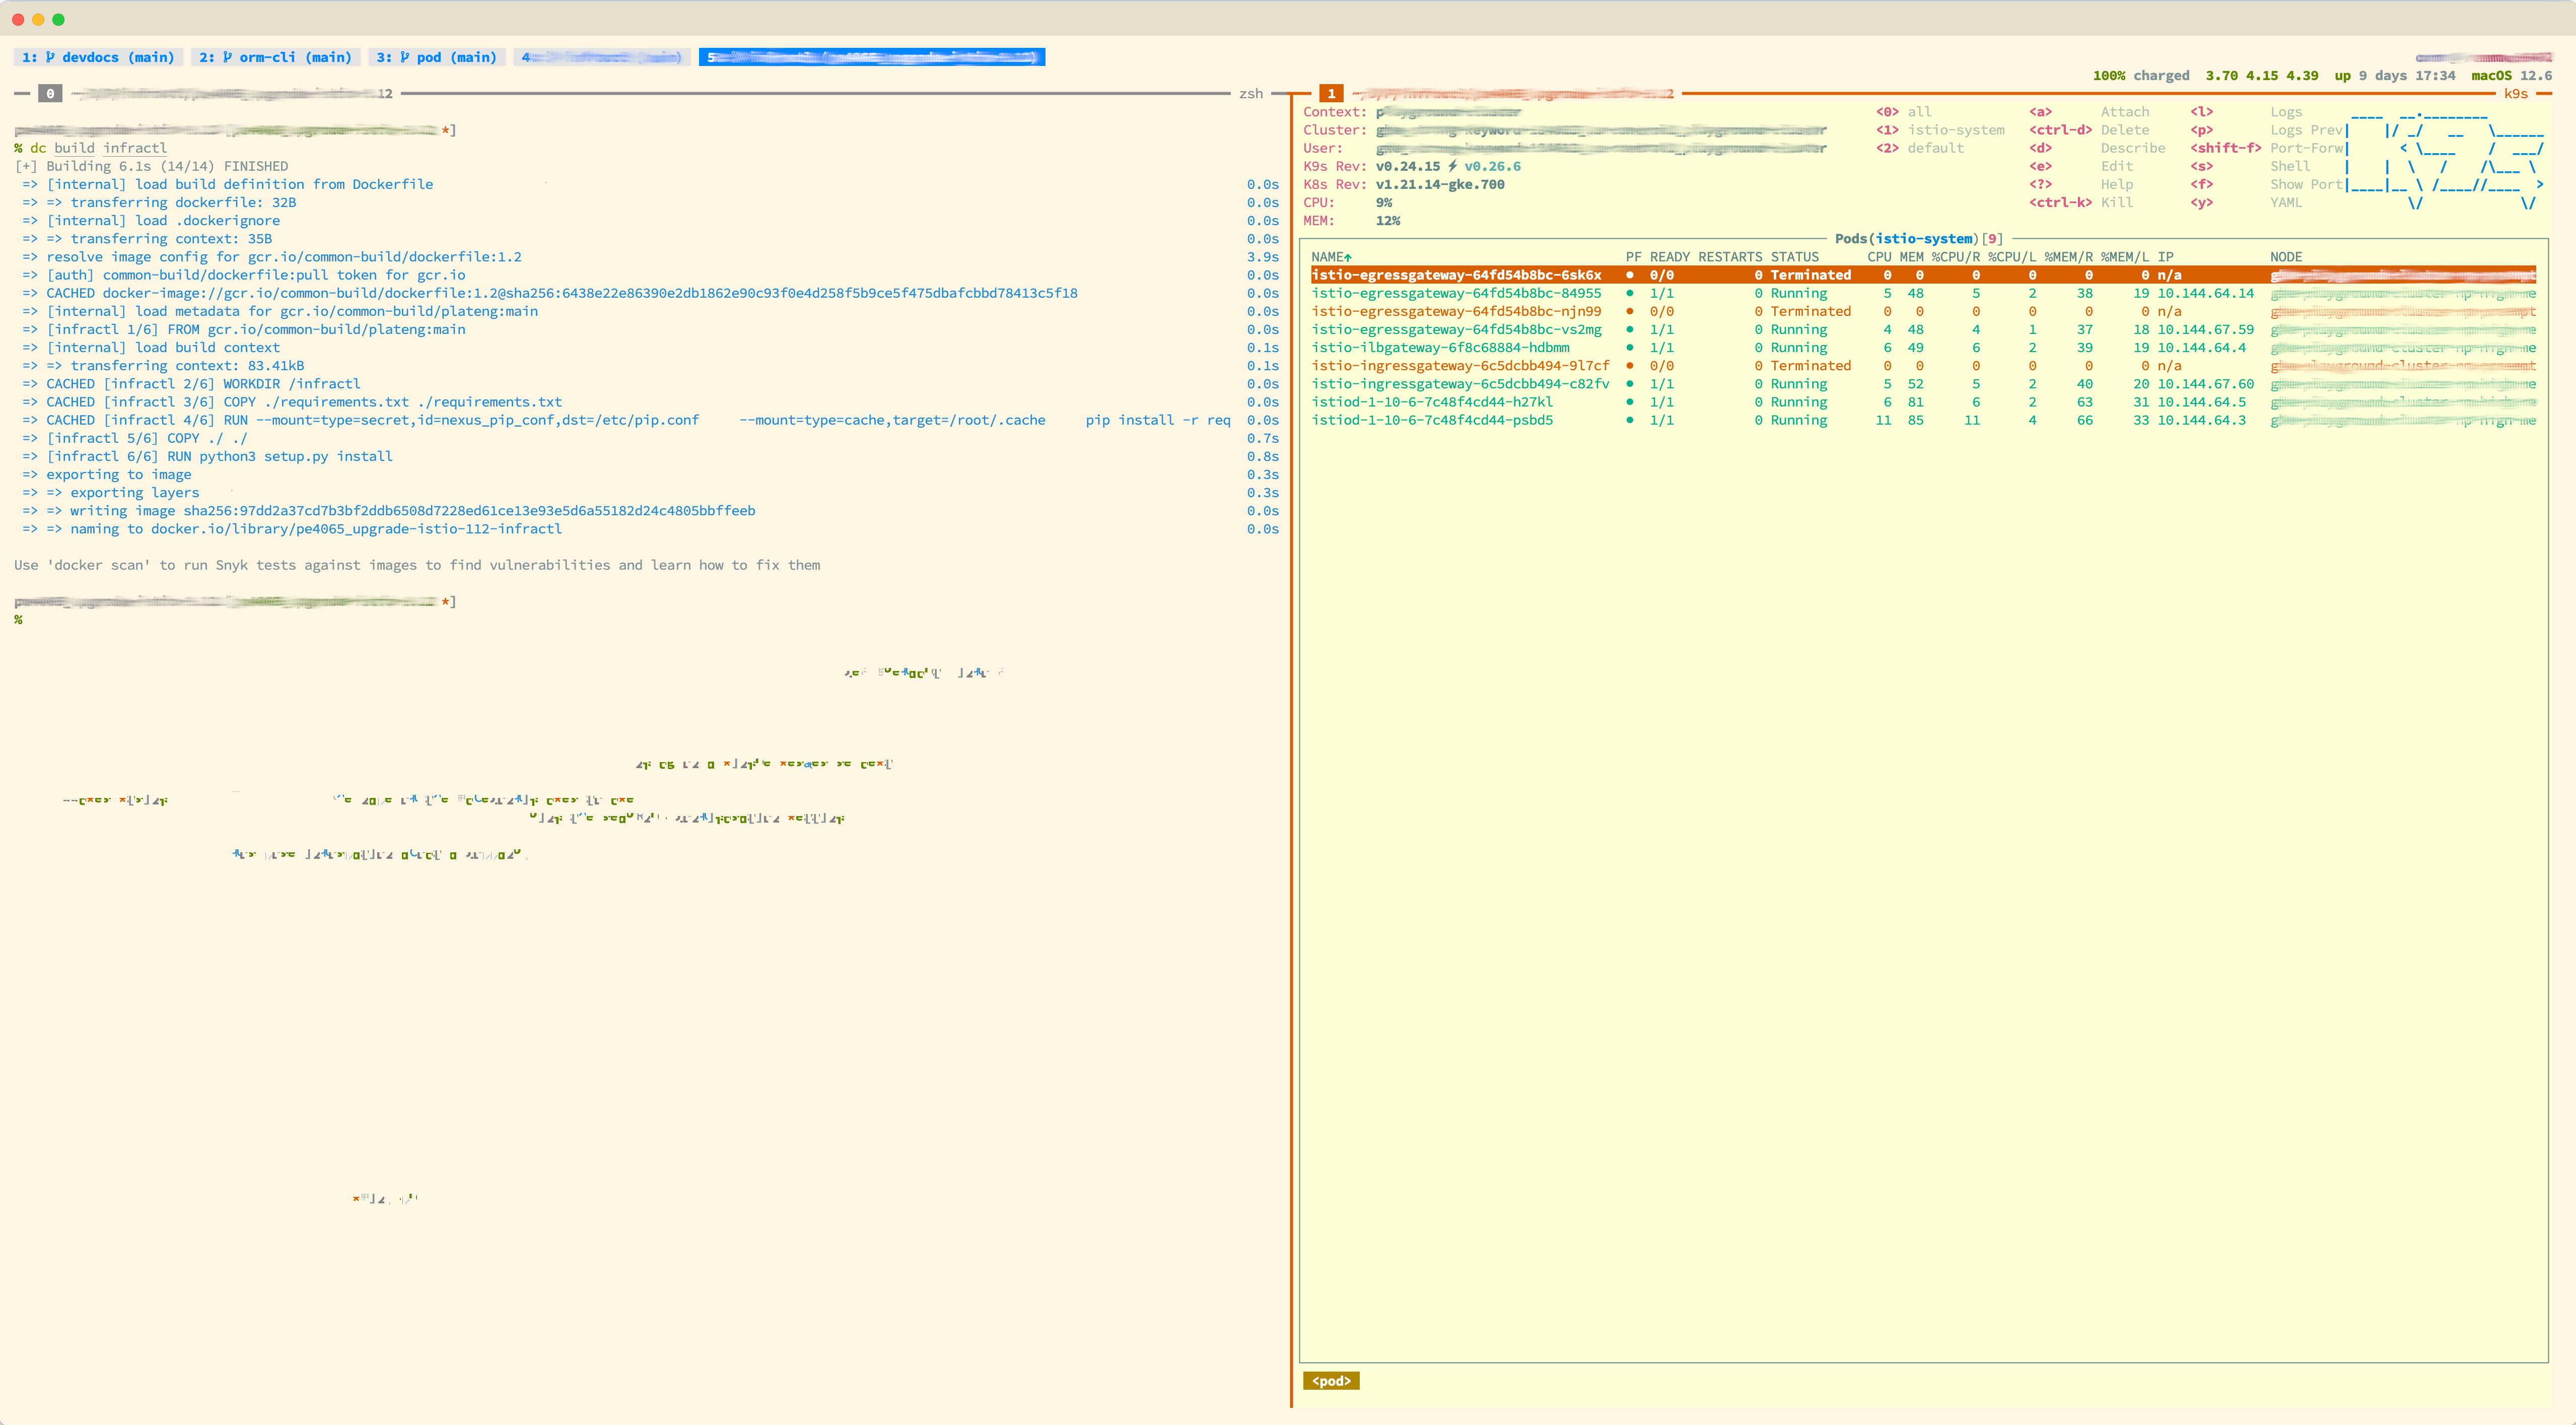
Task: Click the <pod> breadcrumb at bottom of k9s
Action: (x=1331, y=1380)
